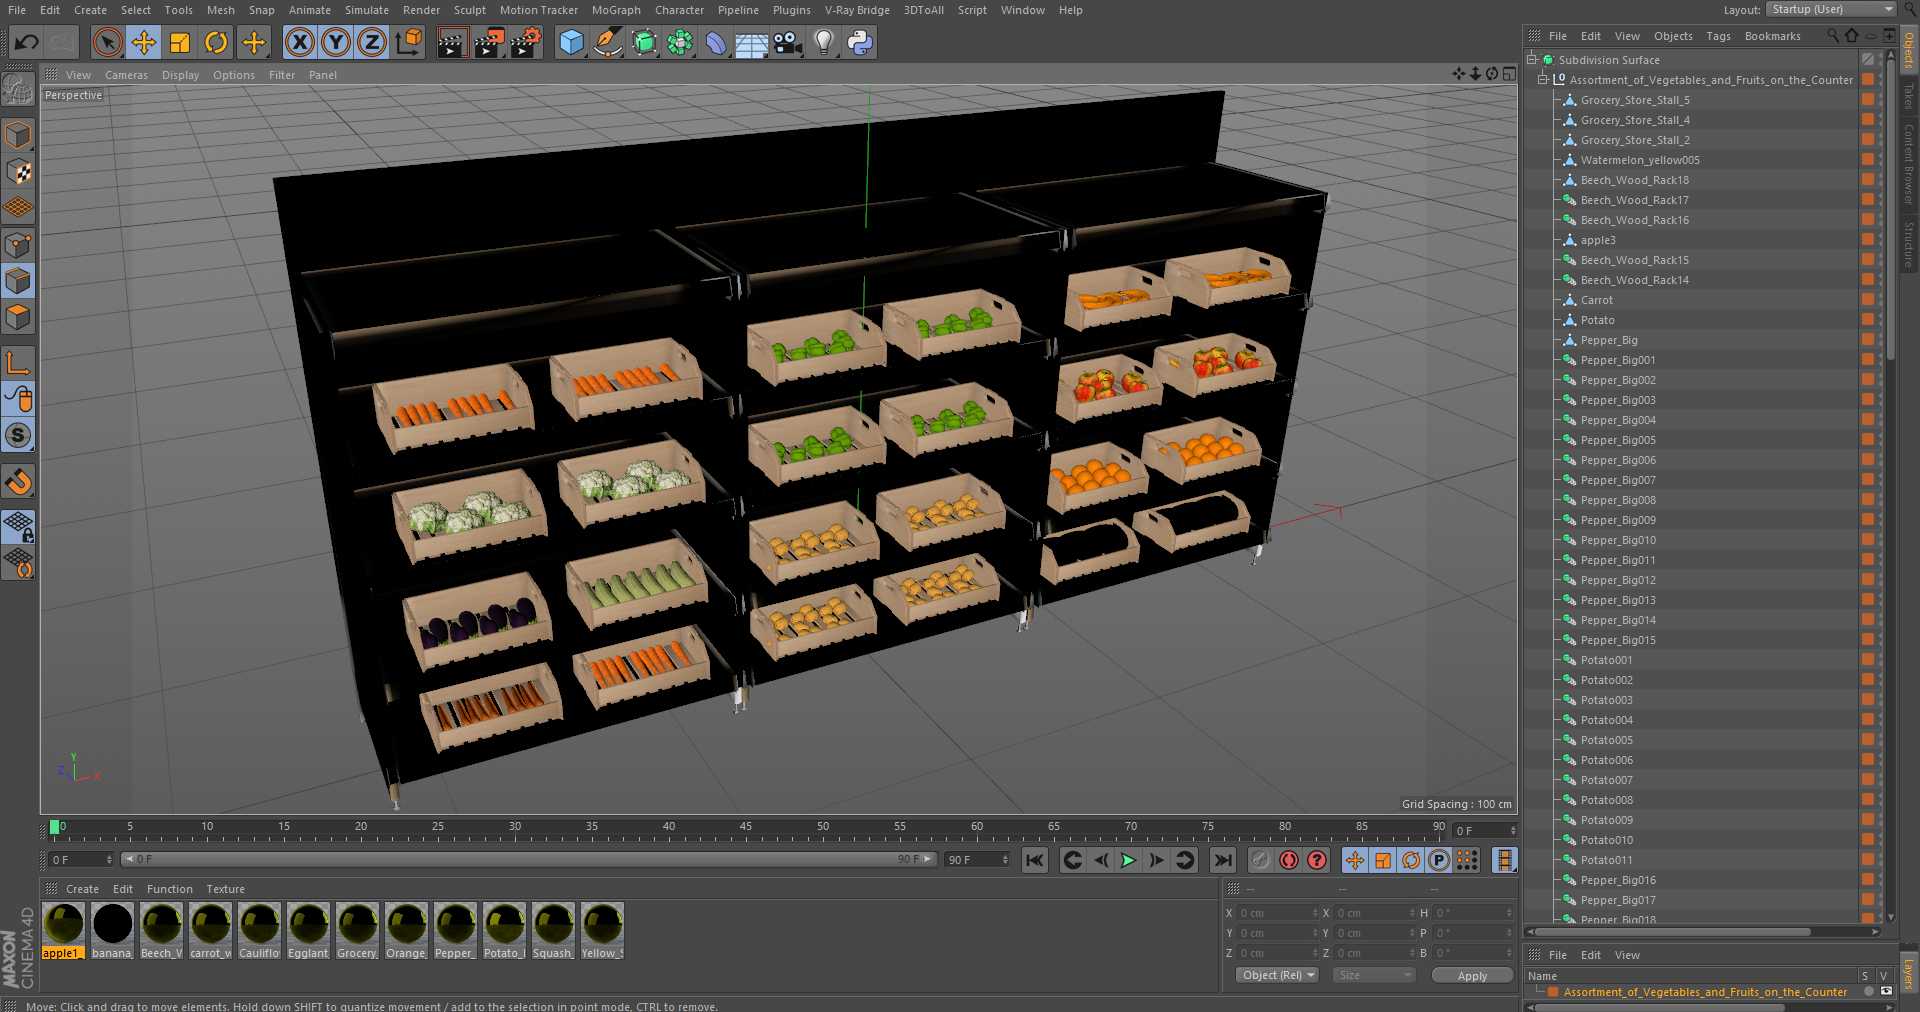Viewport: 1920px width, 1012px height.
Task: Open the Size dropdown
Action: tap(1373, 975)
